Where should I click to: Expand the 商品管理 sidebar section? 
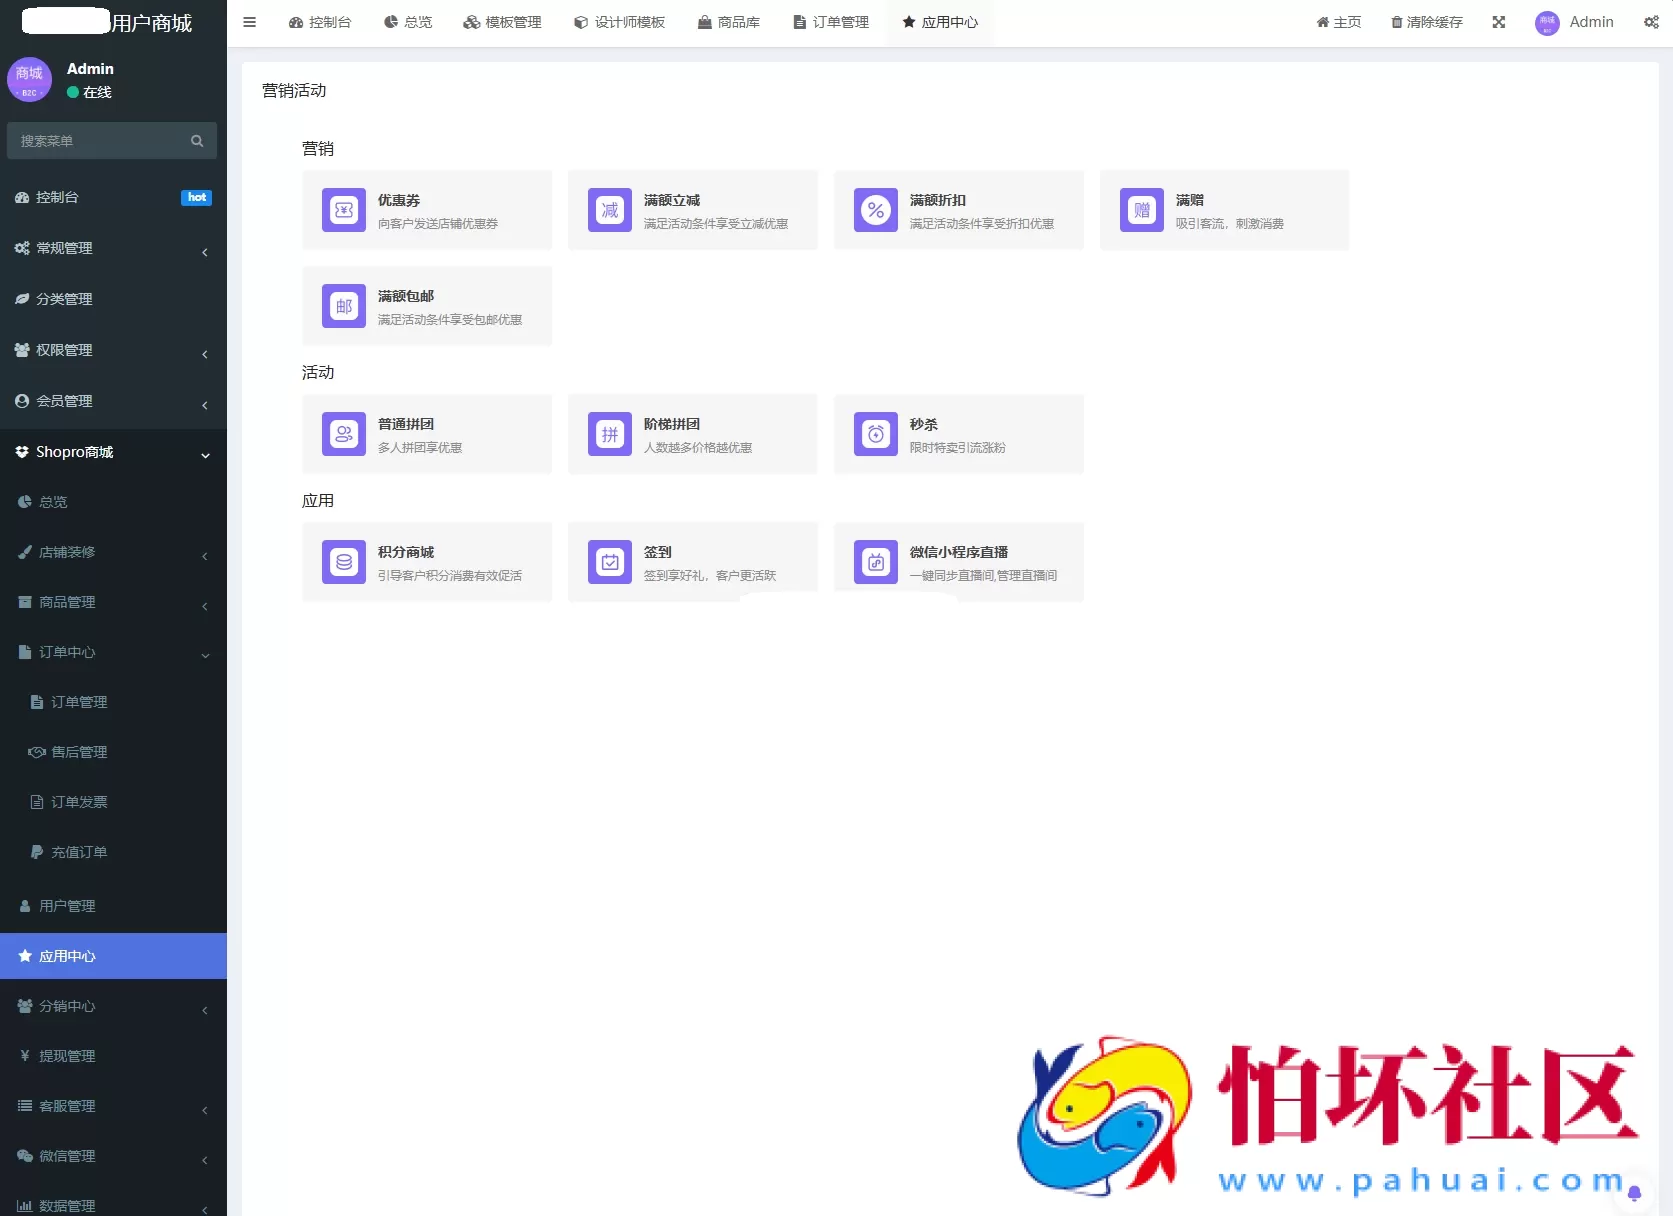[x=113, y=602]
